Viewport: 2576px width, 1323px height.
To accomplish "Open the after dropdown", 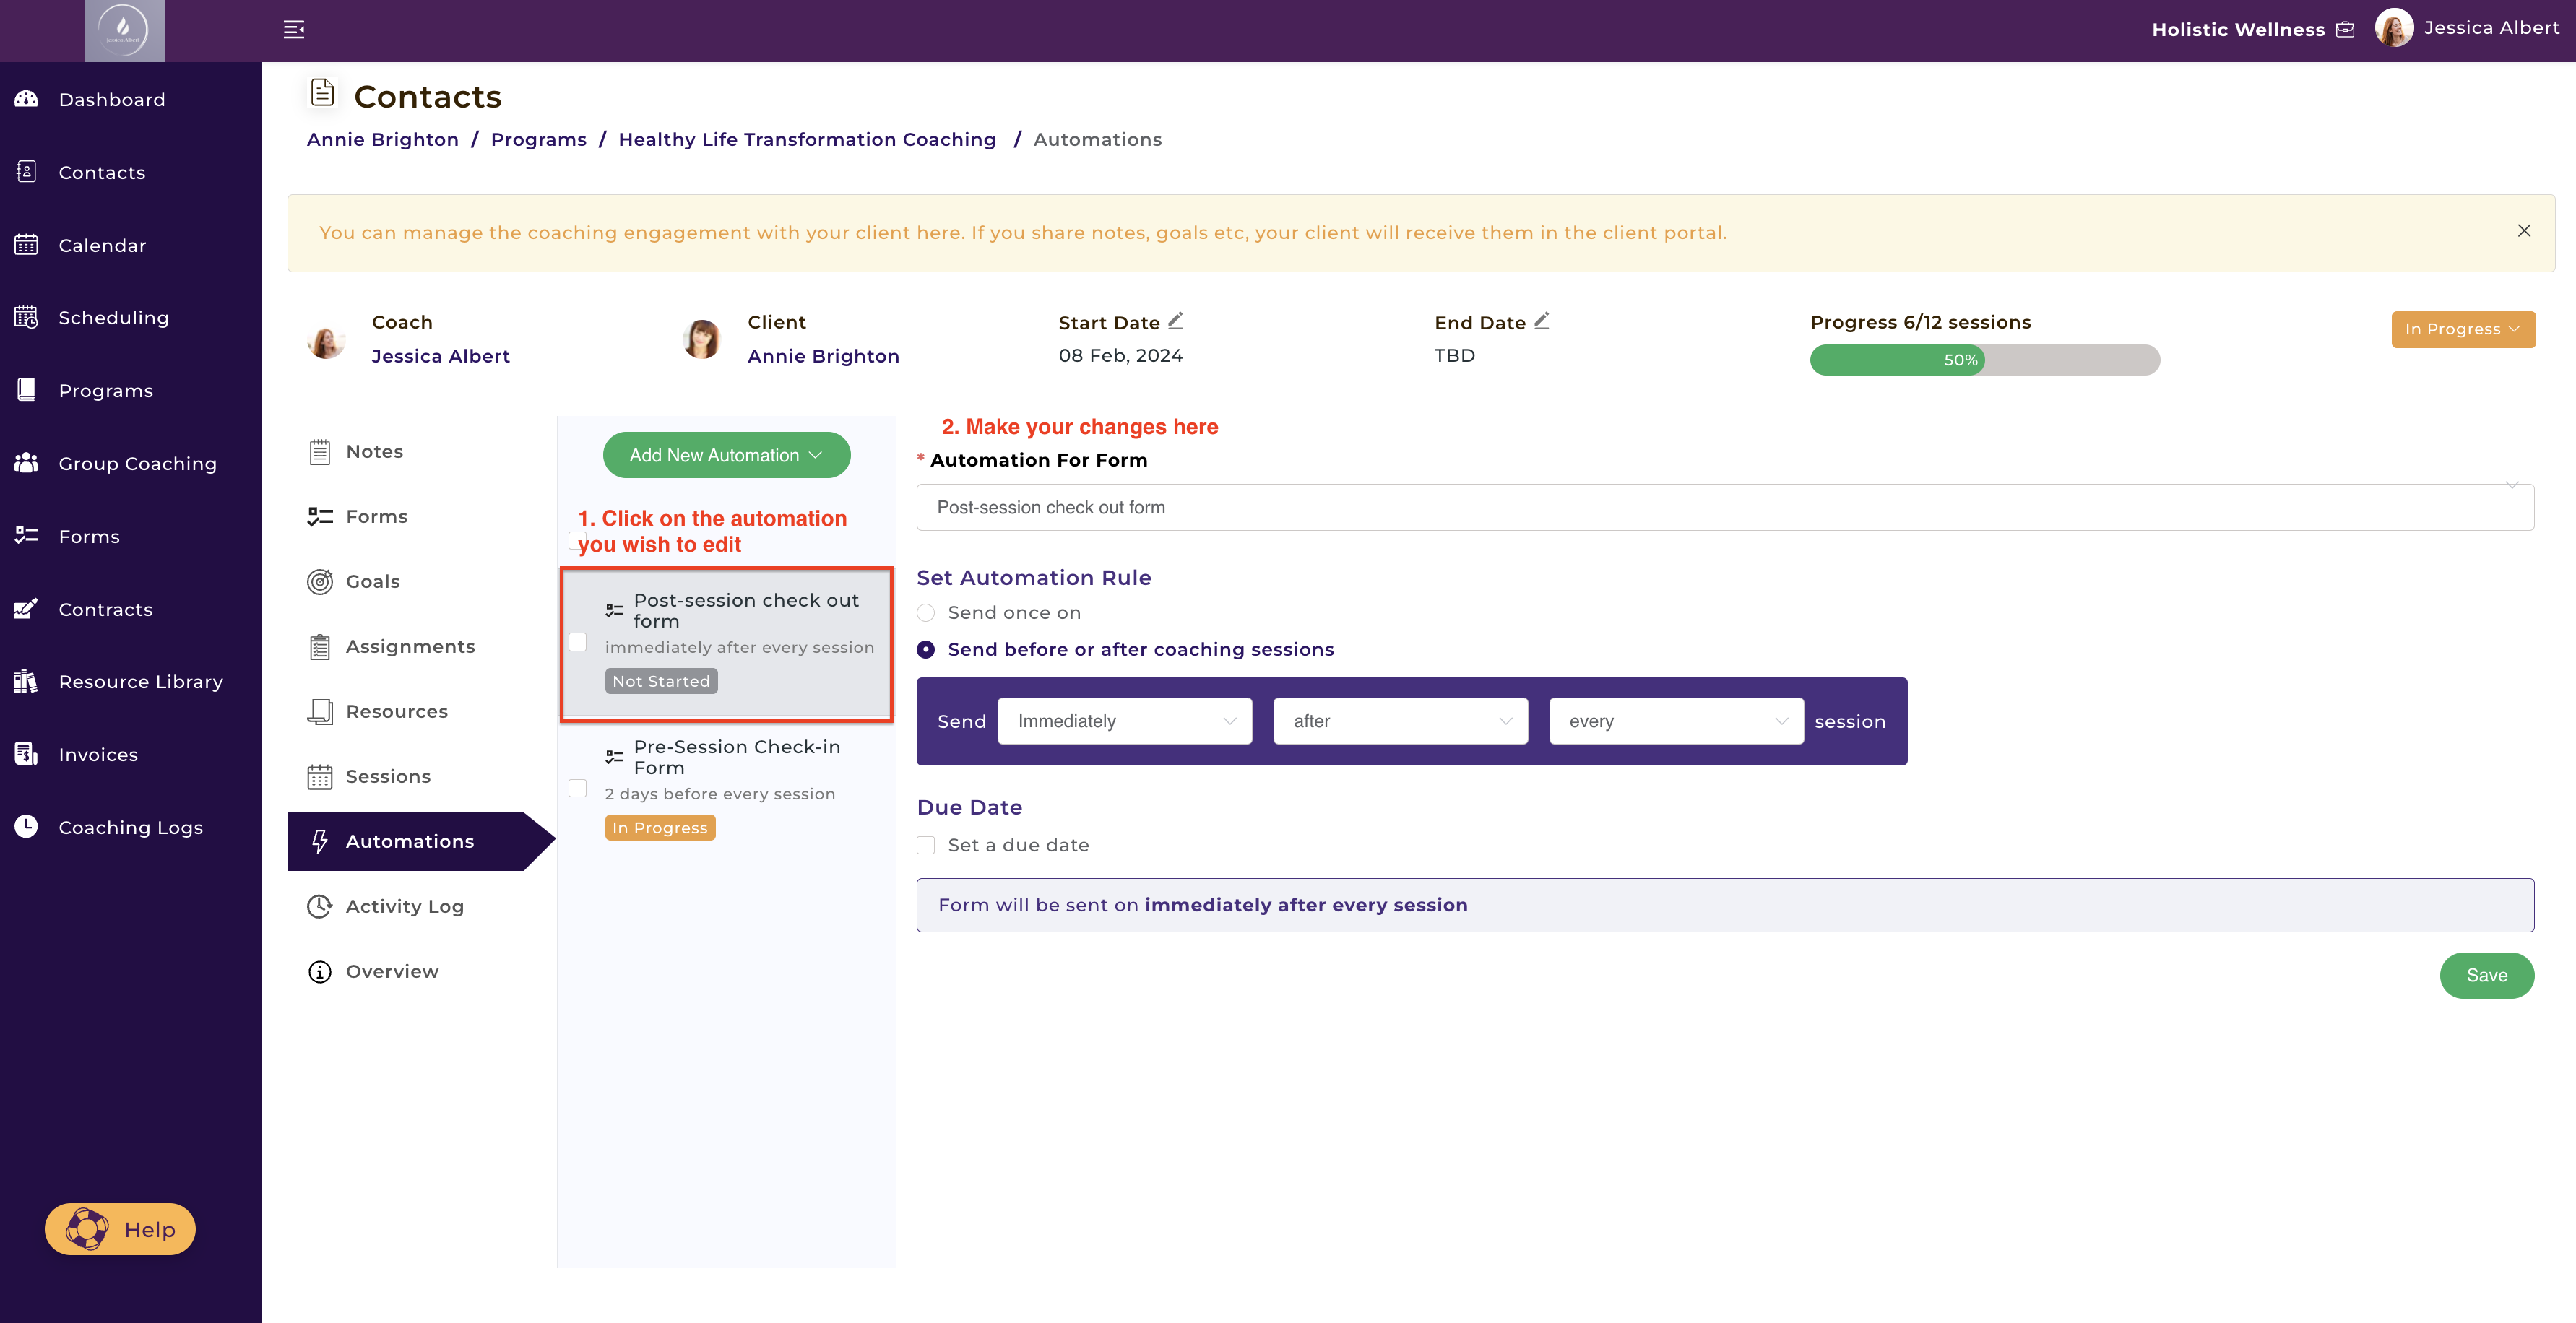I will click(1400, 721).
